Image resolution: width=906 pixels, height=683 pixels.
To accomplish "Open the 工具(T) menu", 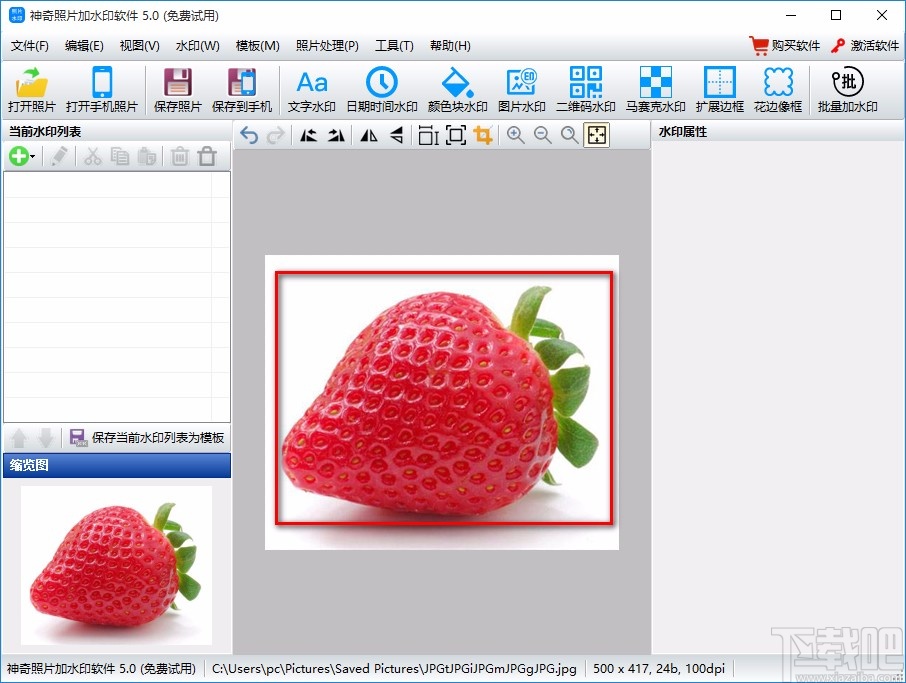I will tap(394, 46).
